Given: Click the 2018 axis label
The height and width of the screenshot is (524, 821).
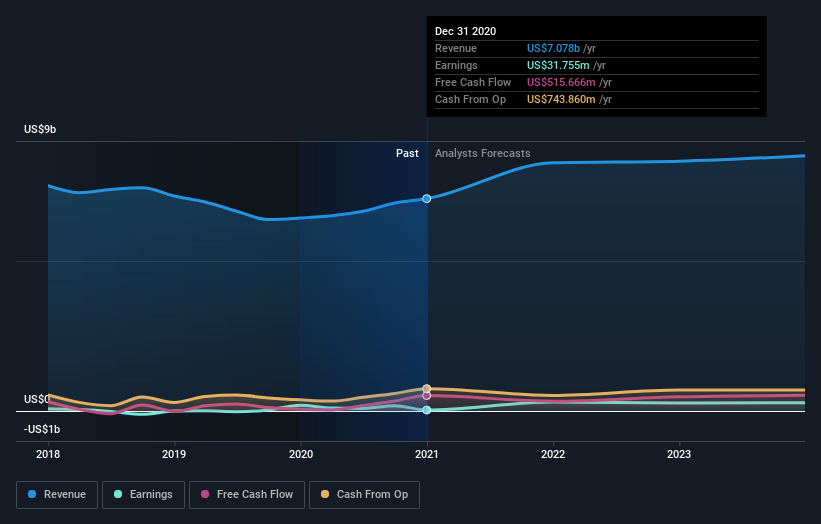Looking at the screenshot, I should pos(48,454).
